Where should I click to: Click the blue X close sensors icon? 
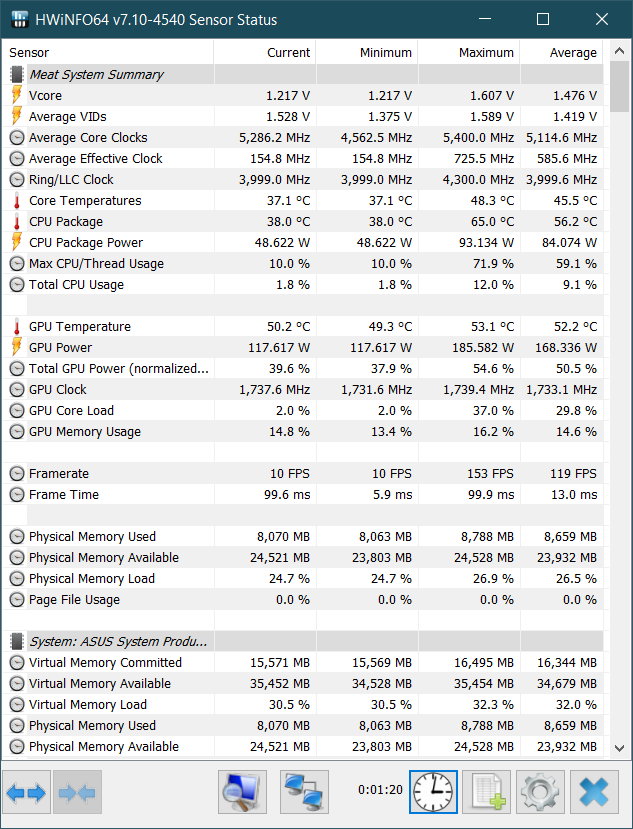594,792
